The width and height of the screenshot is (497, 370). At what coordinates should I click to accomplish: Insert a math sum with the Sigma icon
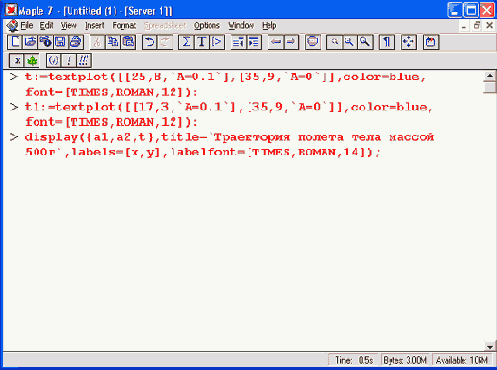click(186, 42)
